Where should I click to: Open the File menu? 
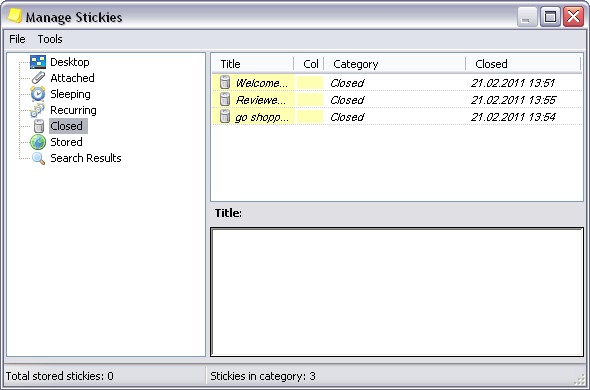[17, 39]
